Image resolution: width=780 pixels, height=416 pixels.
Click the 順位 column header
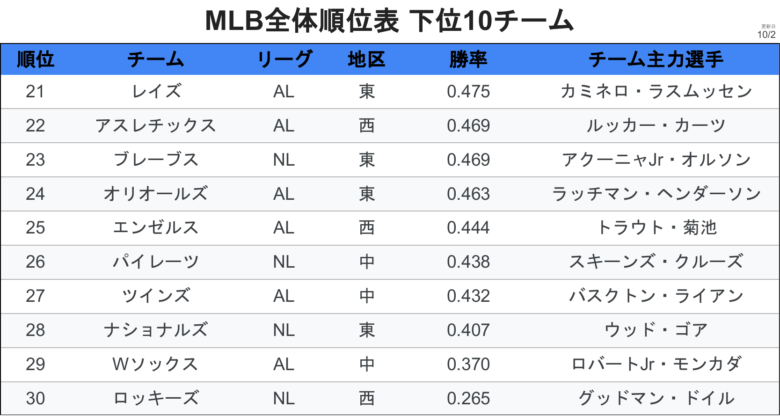36,59
